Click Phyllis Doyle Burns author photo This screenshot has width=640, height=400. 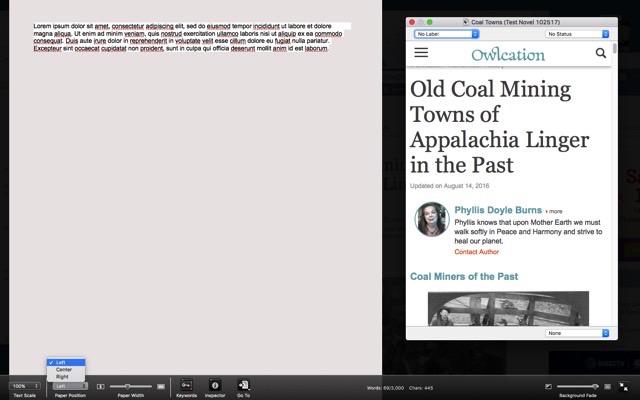tap(432, 219)
